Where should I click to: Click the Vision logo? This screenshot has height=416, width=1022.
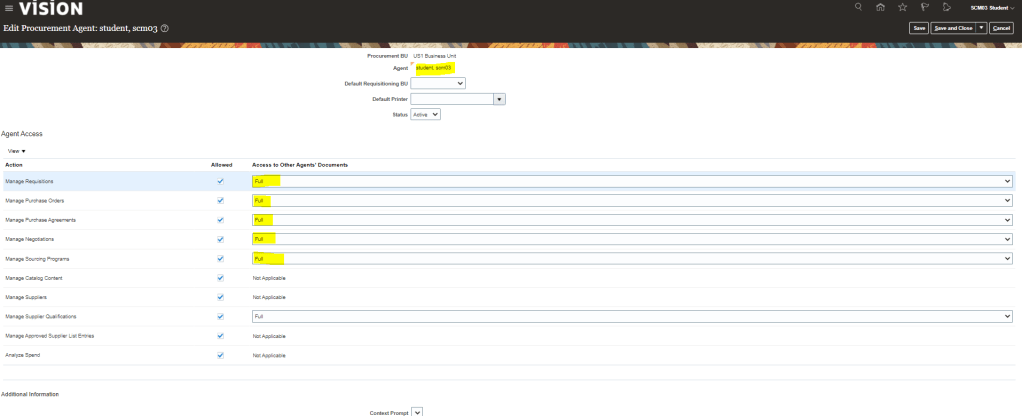(50, 9)
